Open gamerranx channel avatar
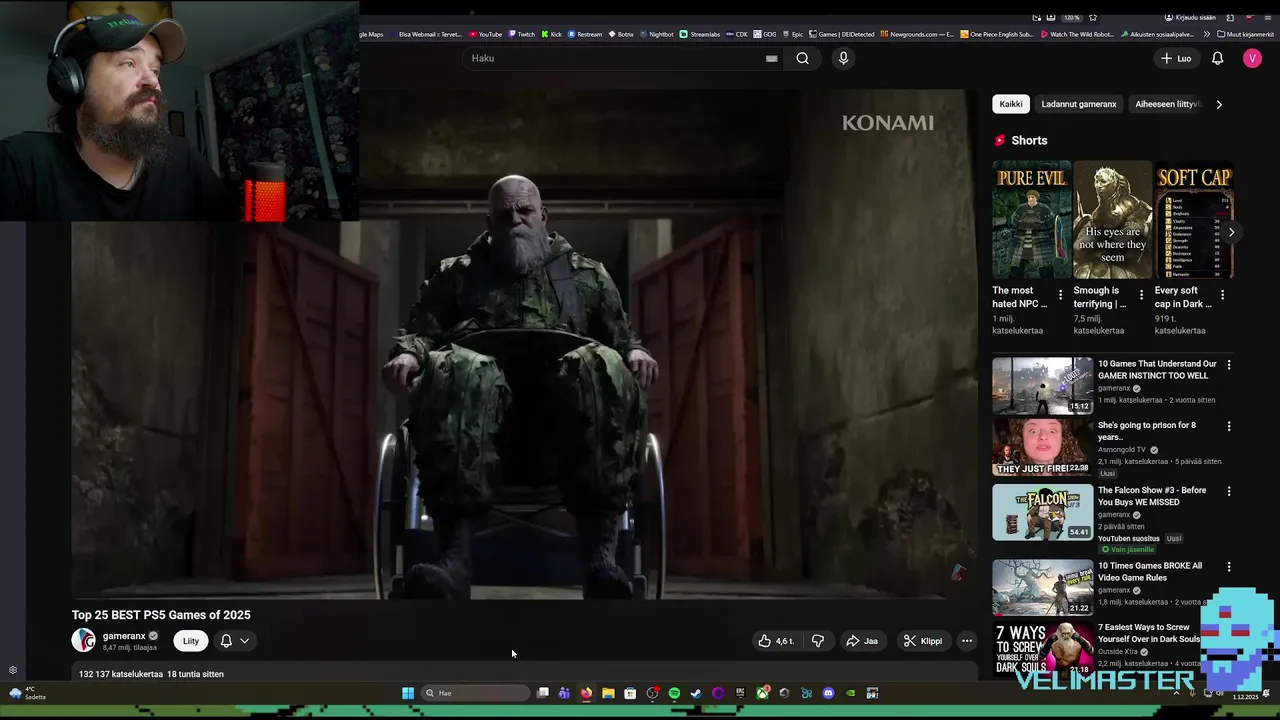This screenshot has height=720, width=1280. [x=84, y=640]
